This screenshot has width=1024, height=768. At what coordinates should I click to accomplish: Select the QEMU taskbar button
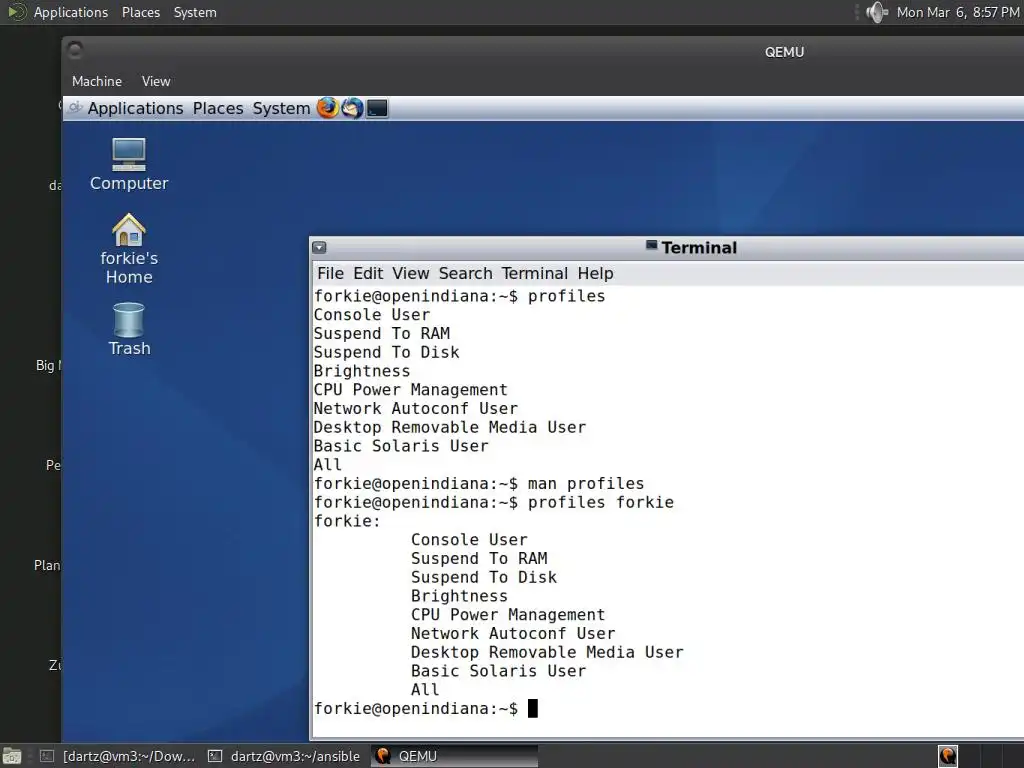[455, 756]
